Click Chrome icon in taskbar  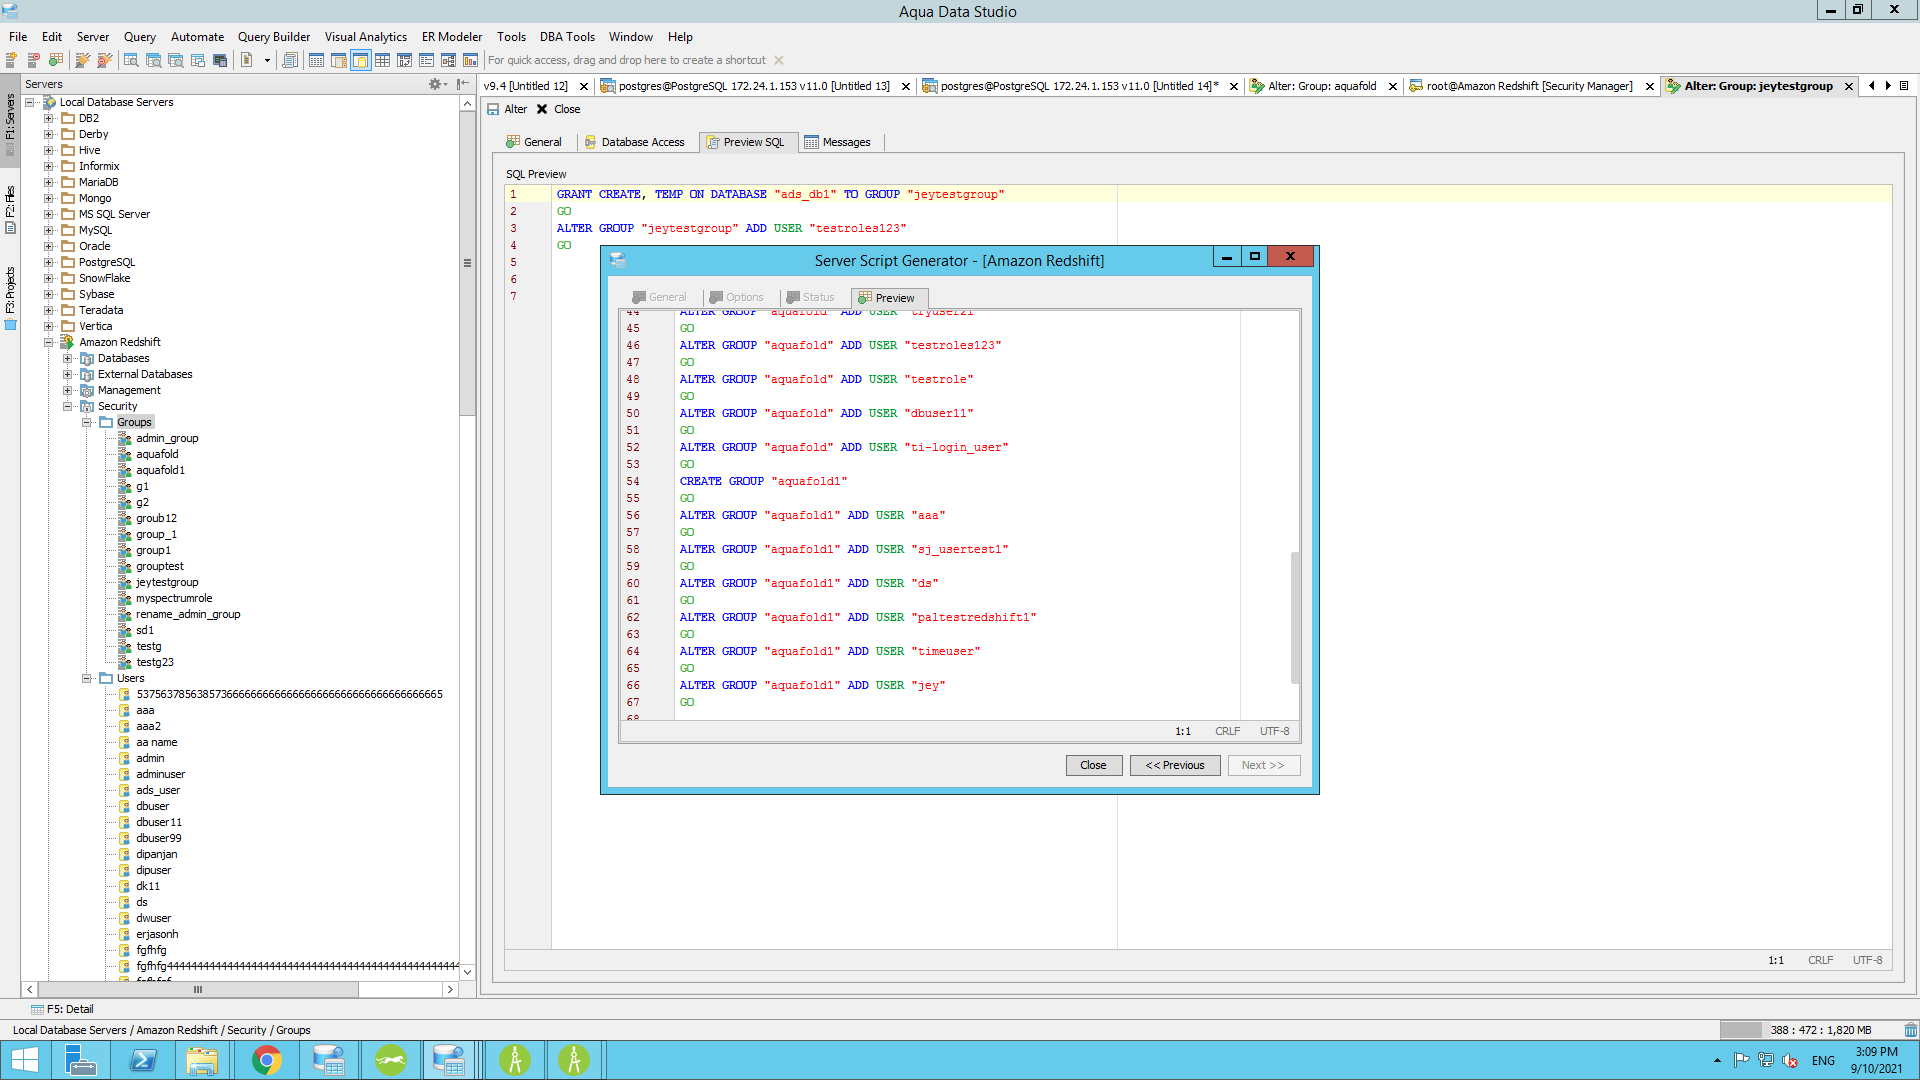click(x=266, y=1059)
